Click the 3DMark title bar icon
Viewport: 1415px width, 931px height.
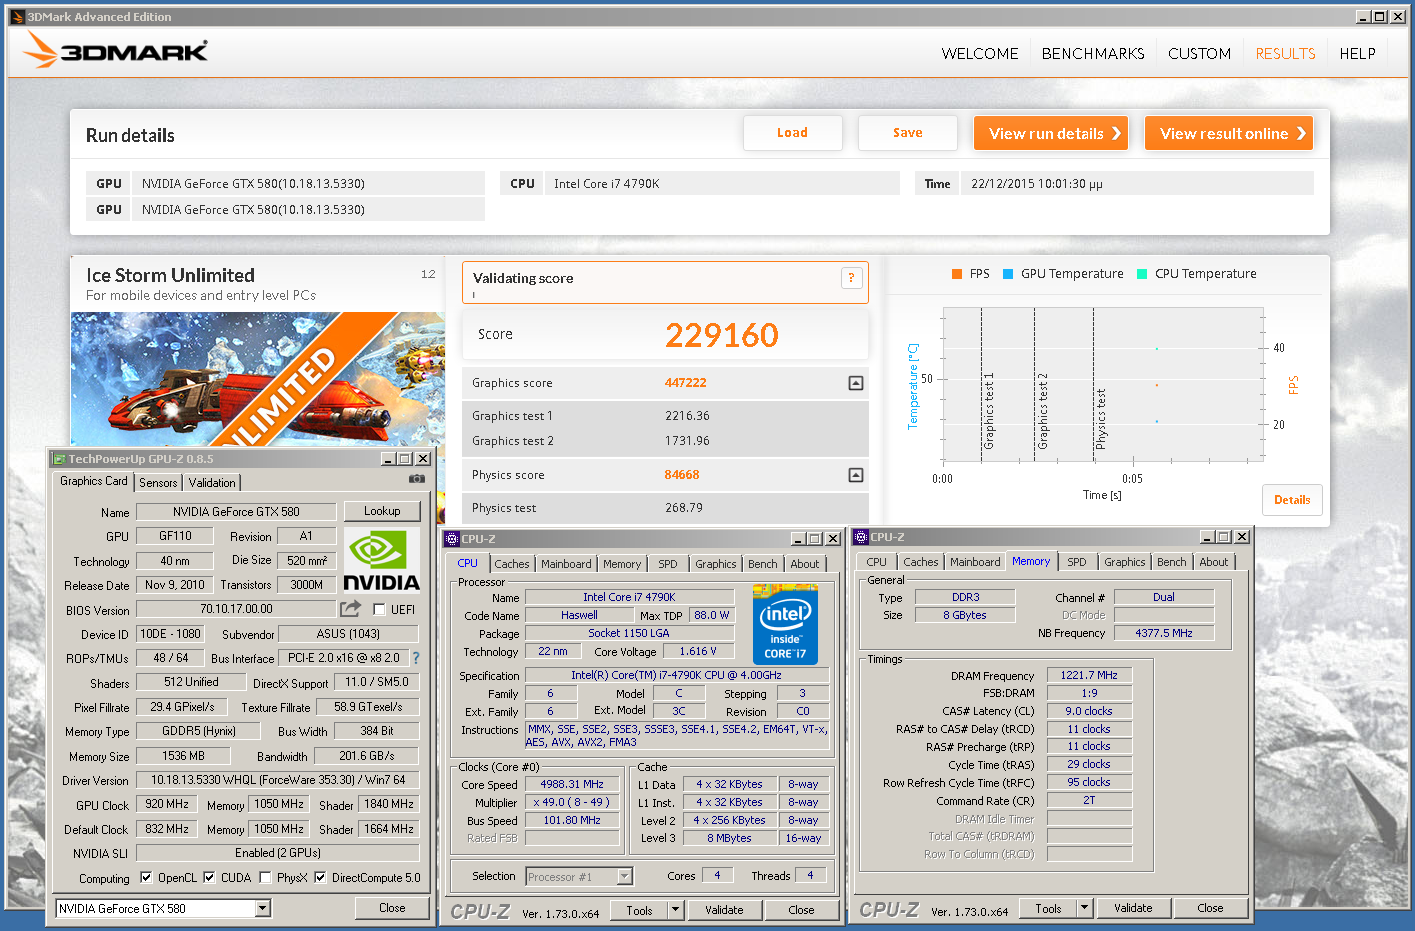tap(17, 16)
